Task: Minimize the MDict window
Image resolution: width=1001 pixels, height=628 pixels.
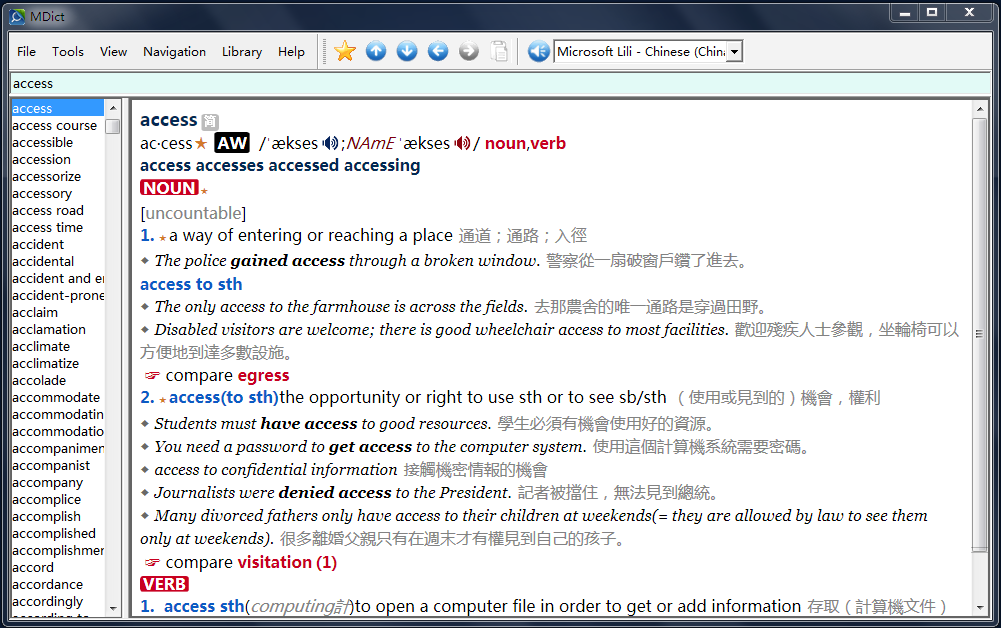Action: [x=905, y=13]
